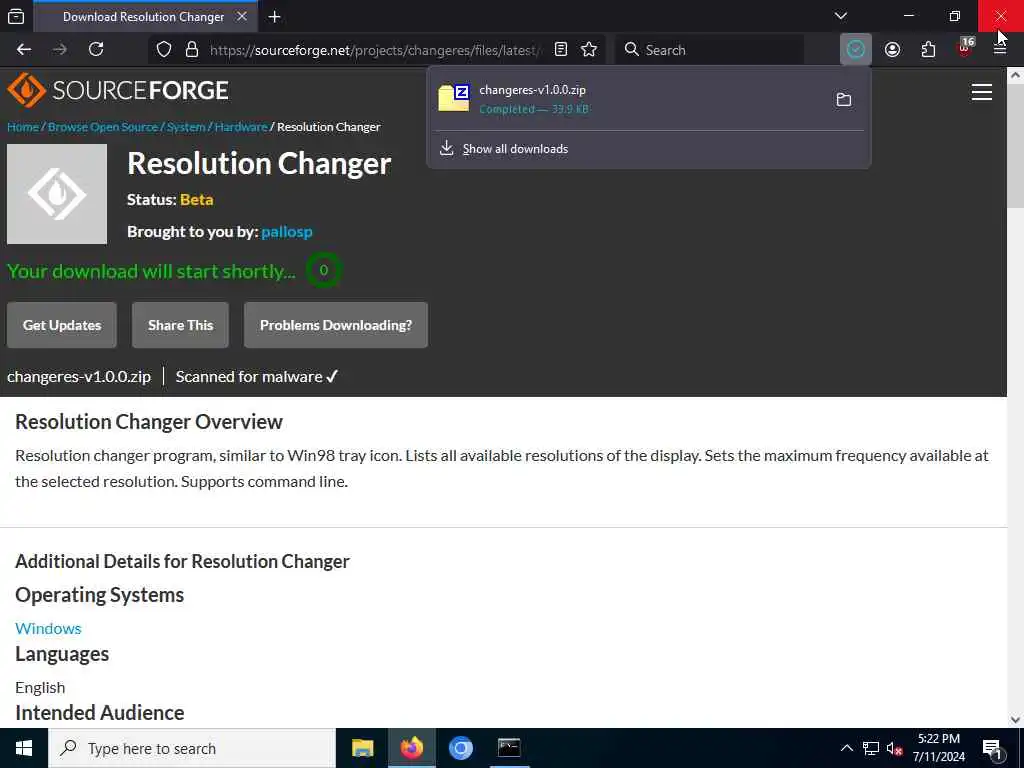Image resolution: width=1024 pixels, height=768 pixels.
Task: Open the extensions puzzle icon
Action: pos(928,50)
